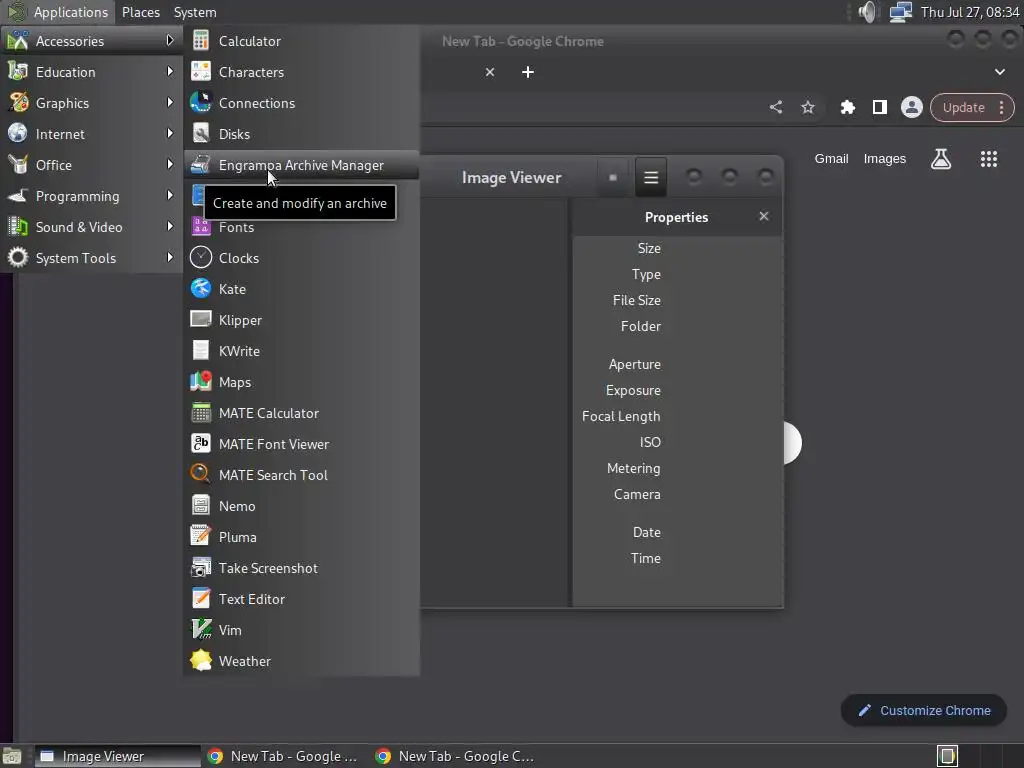Image resolution: width=1024 pixels, height=768 pixels.
Task: Click the small square button in Image Viewer header
Action: point(613,177)
